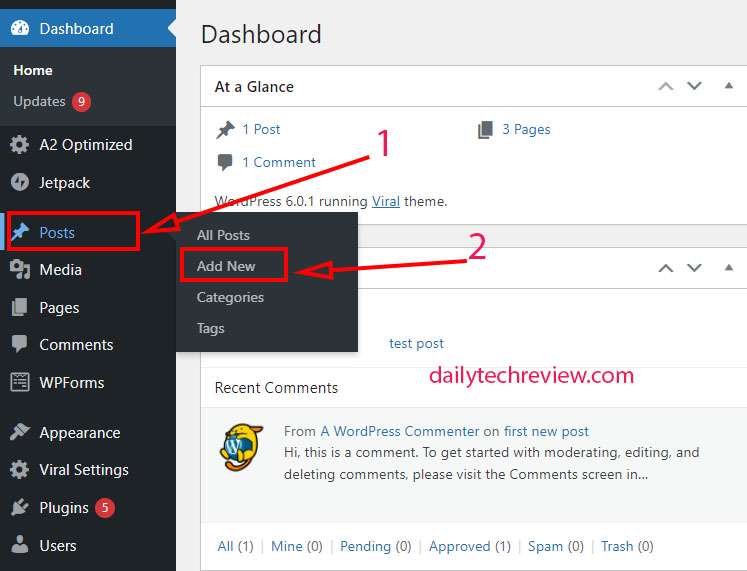This screenshot has height=571, width=747.
Task: Click the Dashboard gauge icon in sidebar
Action: pos(20,28)
